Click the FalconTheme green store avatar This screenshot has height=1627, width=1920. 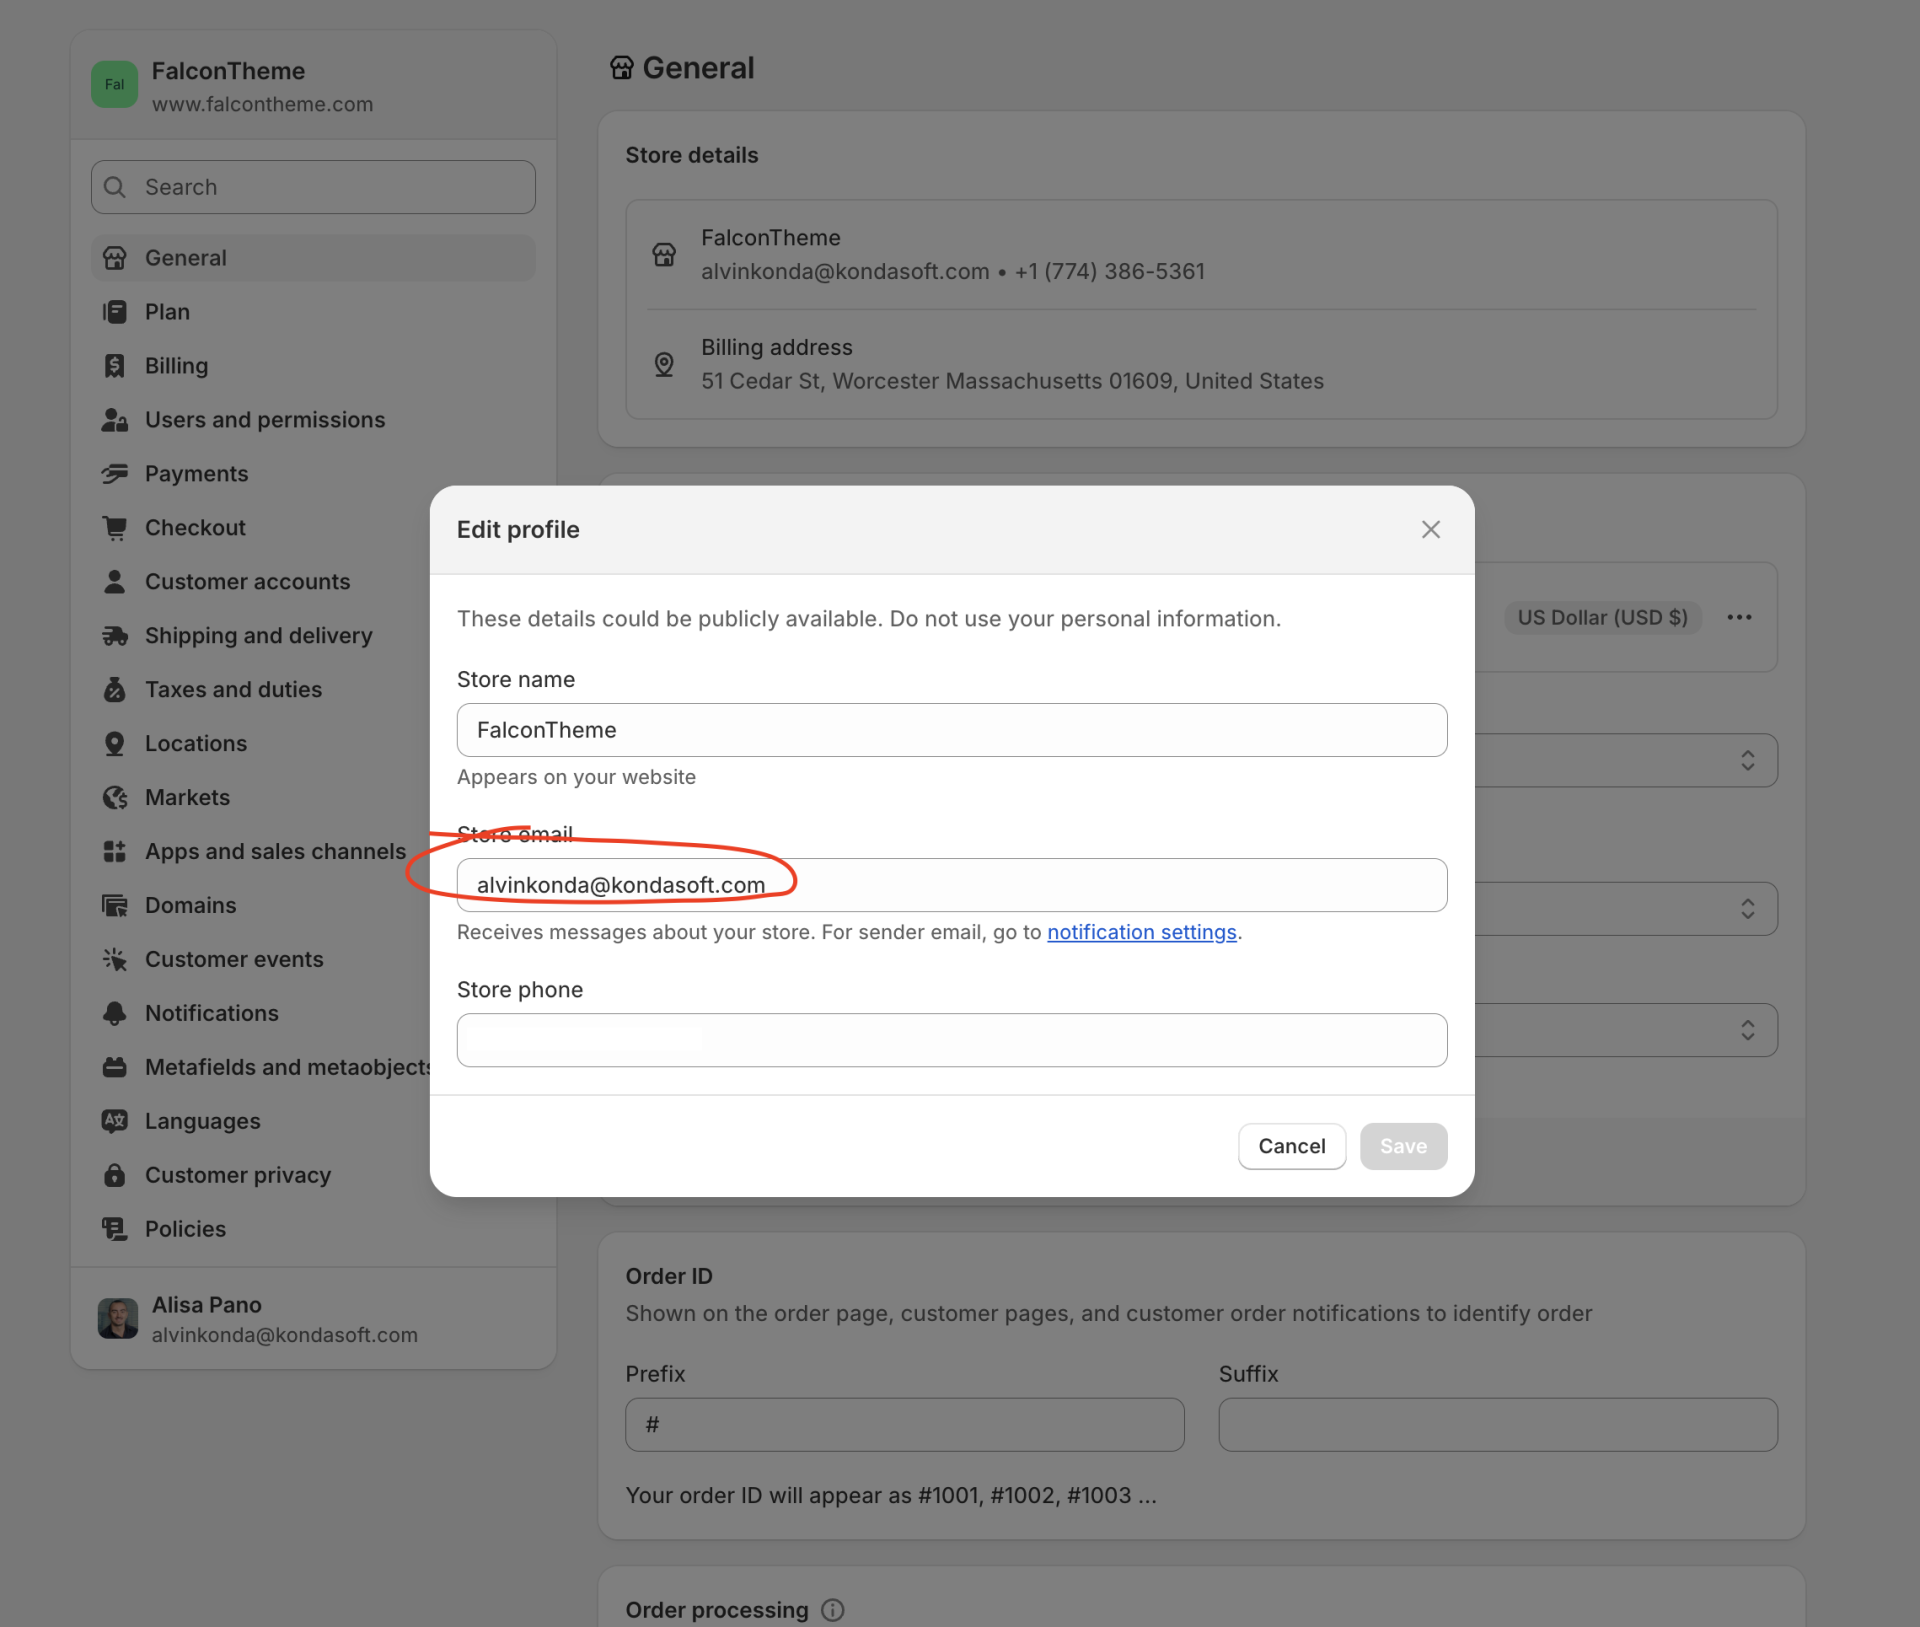pyautogui.click(x=115, y=85)
